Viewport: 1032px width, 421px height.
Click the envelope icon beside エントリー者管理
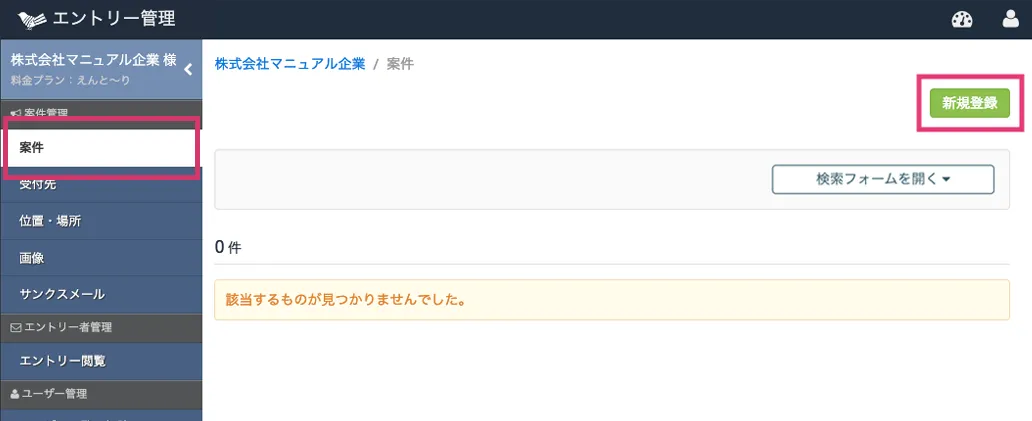(x=14, y=327)
